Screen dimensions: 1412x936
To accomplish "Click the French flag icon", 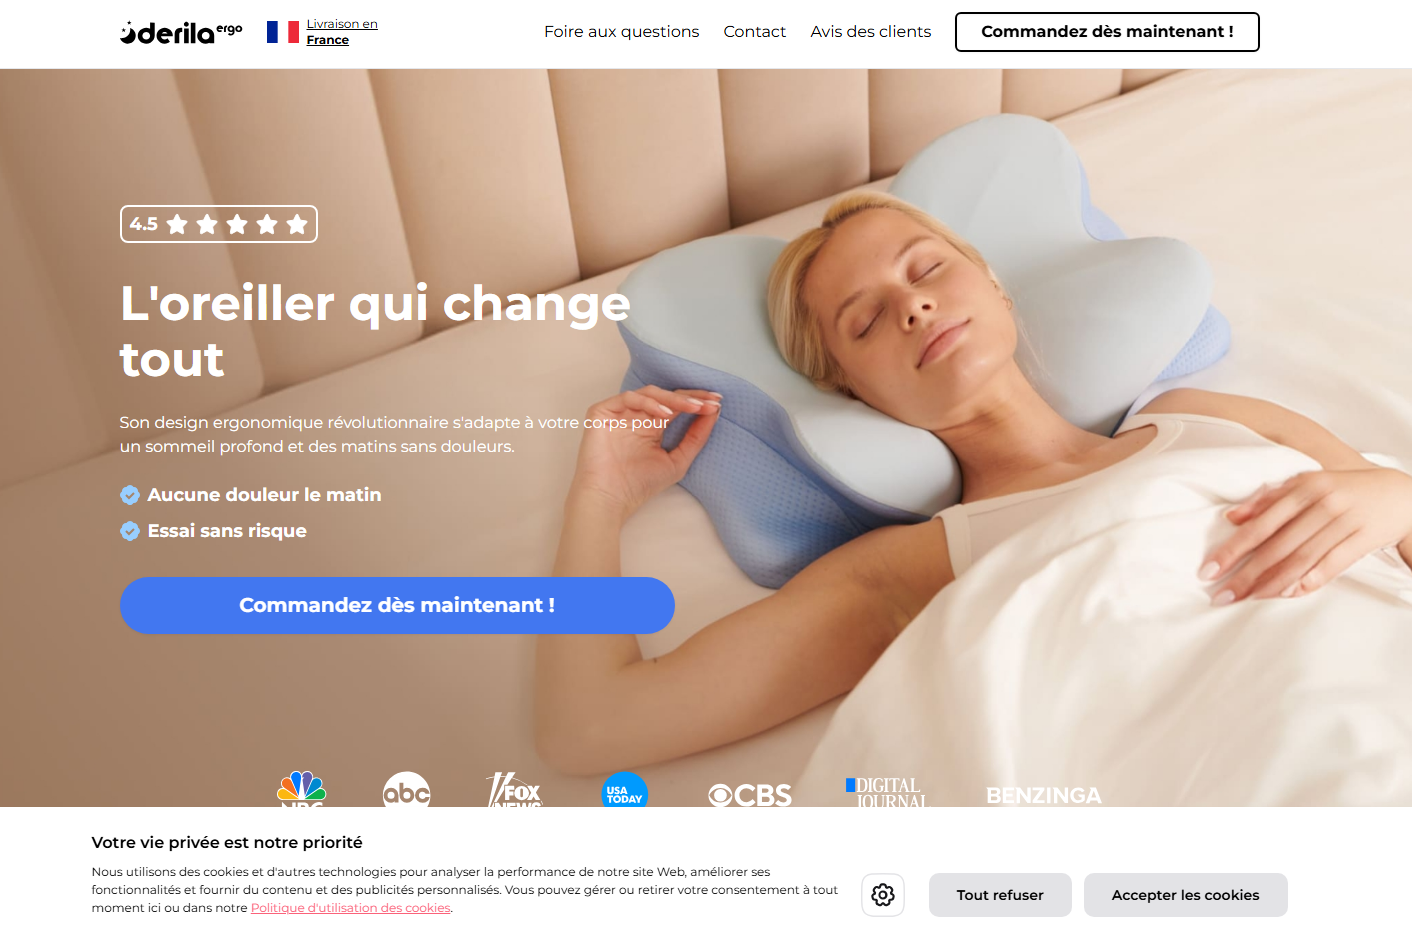I will (283, 32).
